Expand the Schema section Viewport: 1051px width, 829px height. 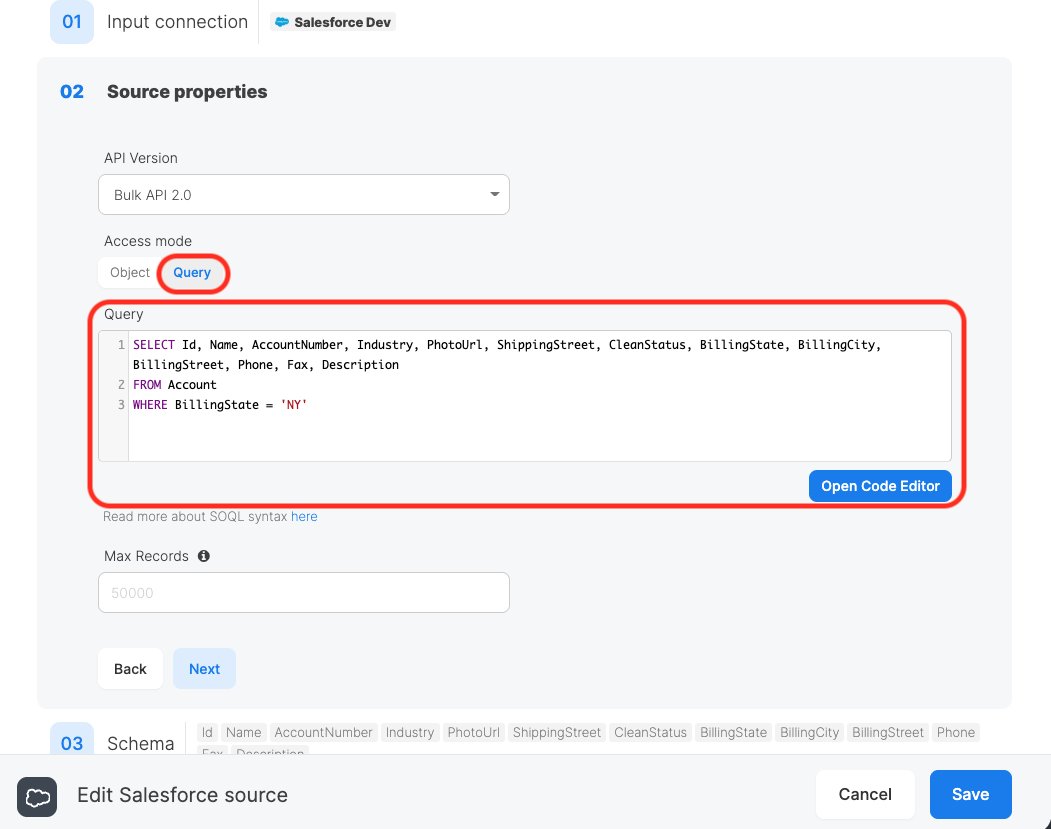coord(140,743)
